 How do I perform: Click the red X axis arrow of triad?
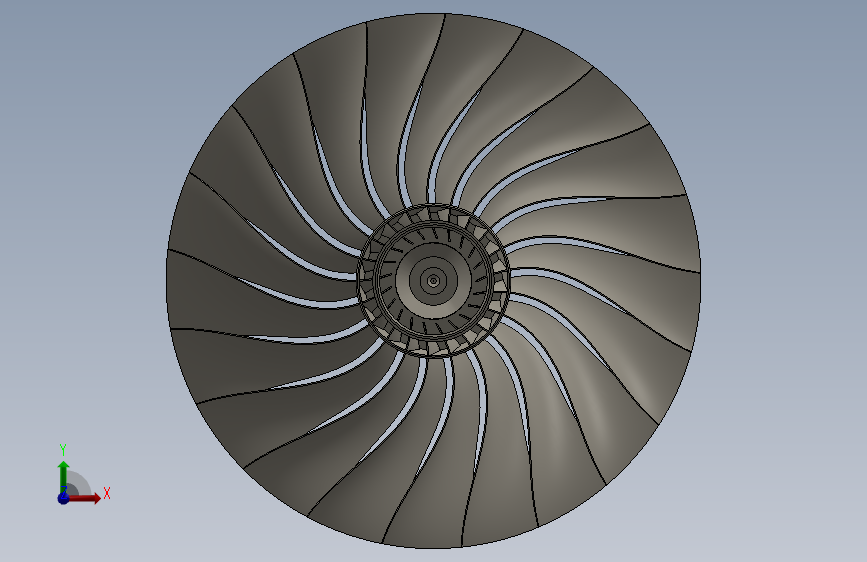(83, 498)
